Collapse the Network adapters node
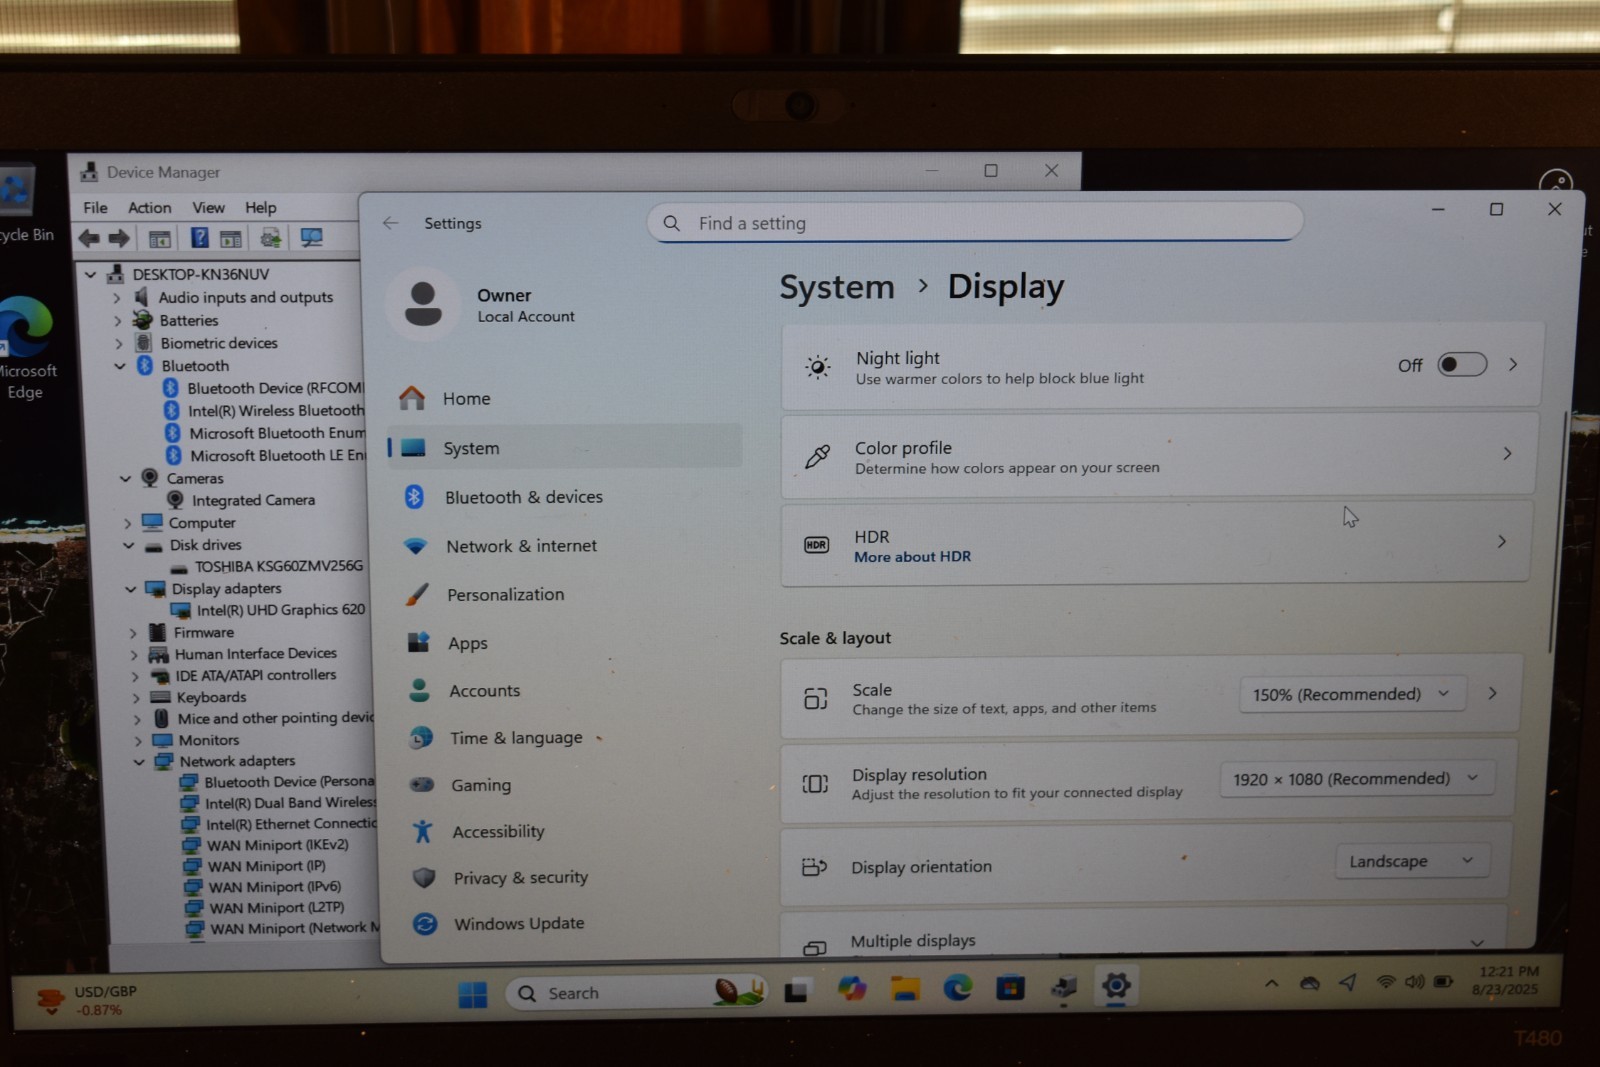Viewport: 1600px width, 1067px height. coord(139,762)
